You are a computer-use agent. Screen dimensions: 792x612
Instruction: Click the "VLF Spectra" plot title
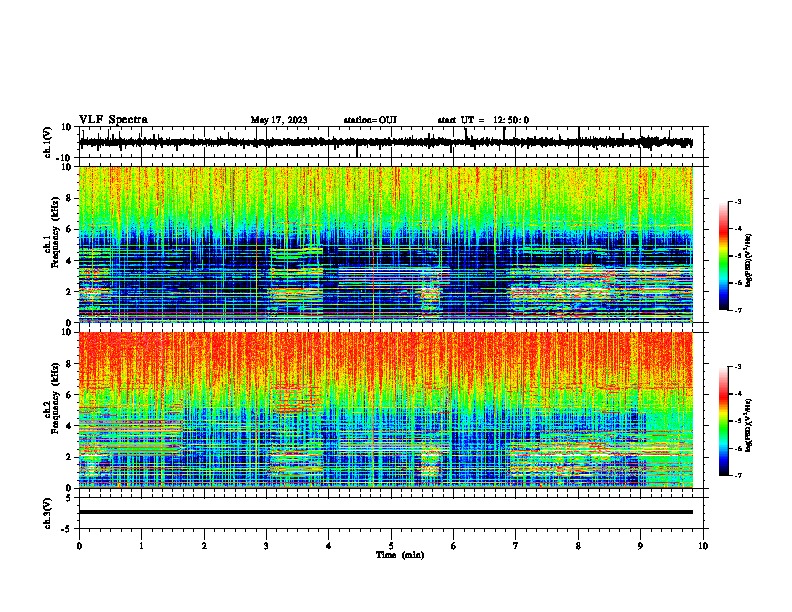113,120
